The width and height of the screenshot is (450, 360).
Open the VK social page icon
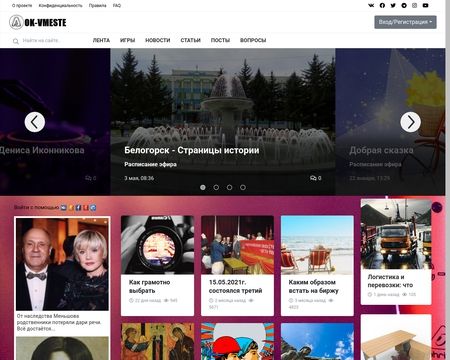click(x=371, y=5)
